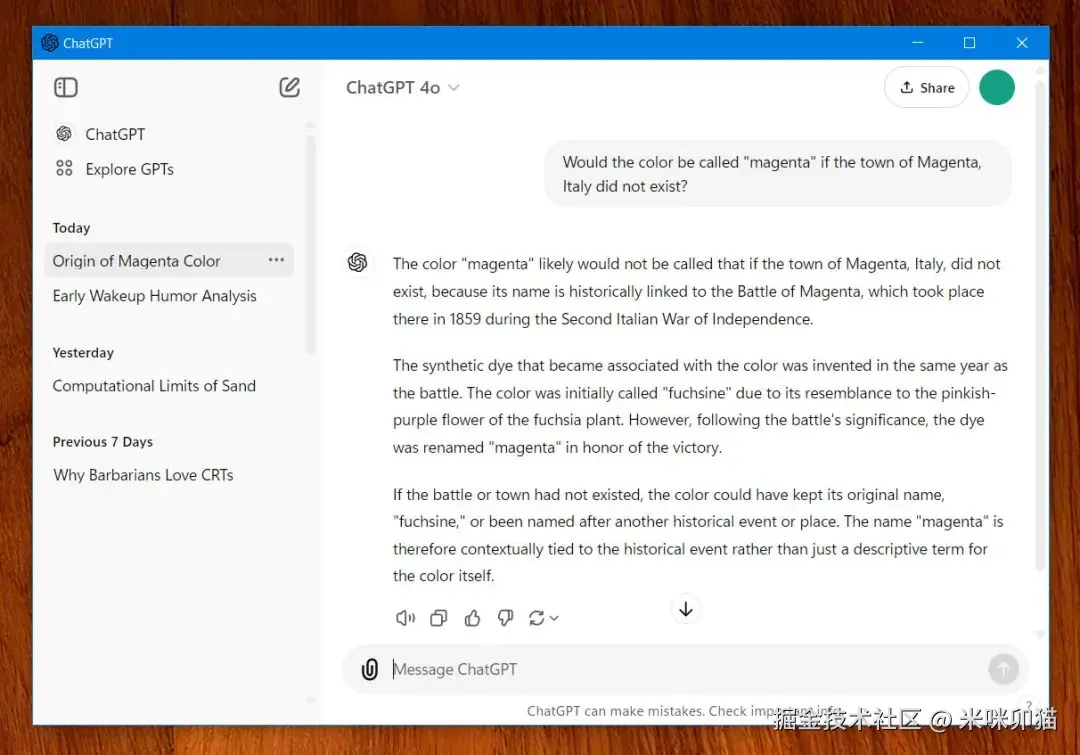This screenshot has height=755, width=1080.
Task: Click the Today section heading
Action: [71, 228]
